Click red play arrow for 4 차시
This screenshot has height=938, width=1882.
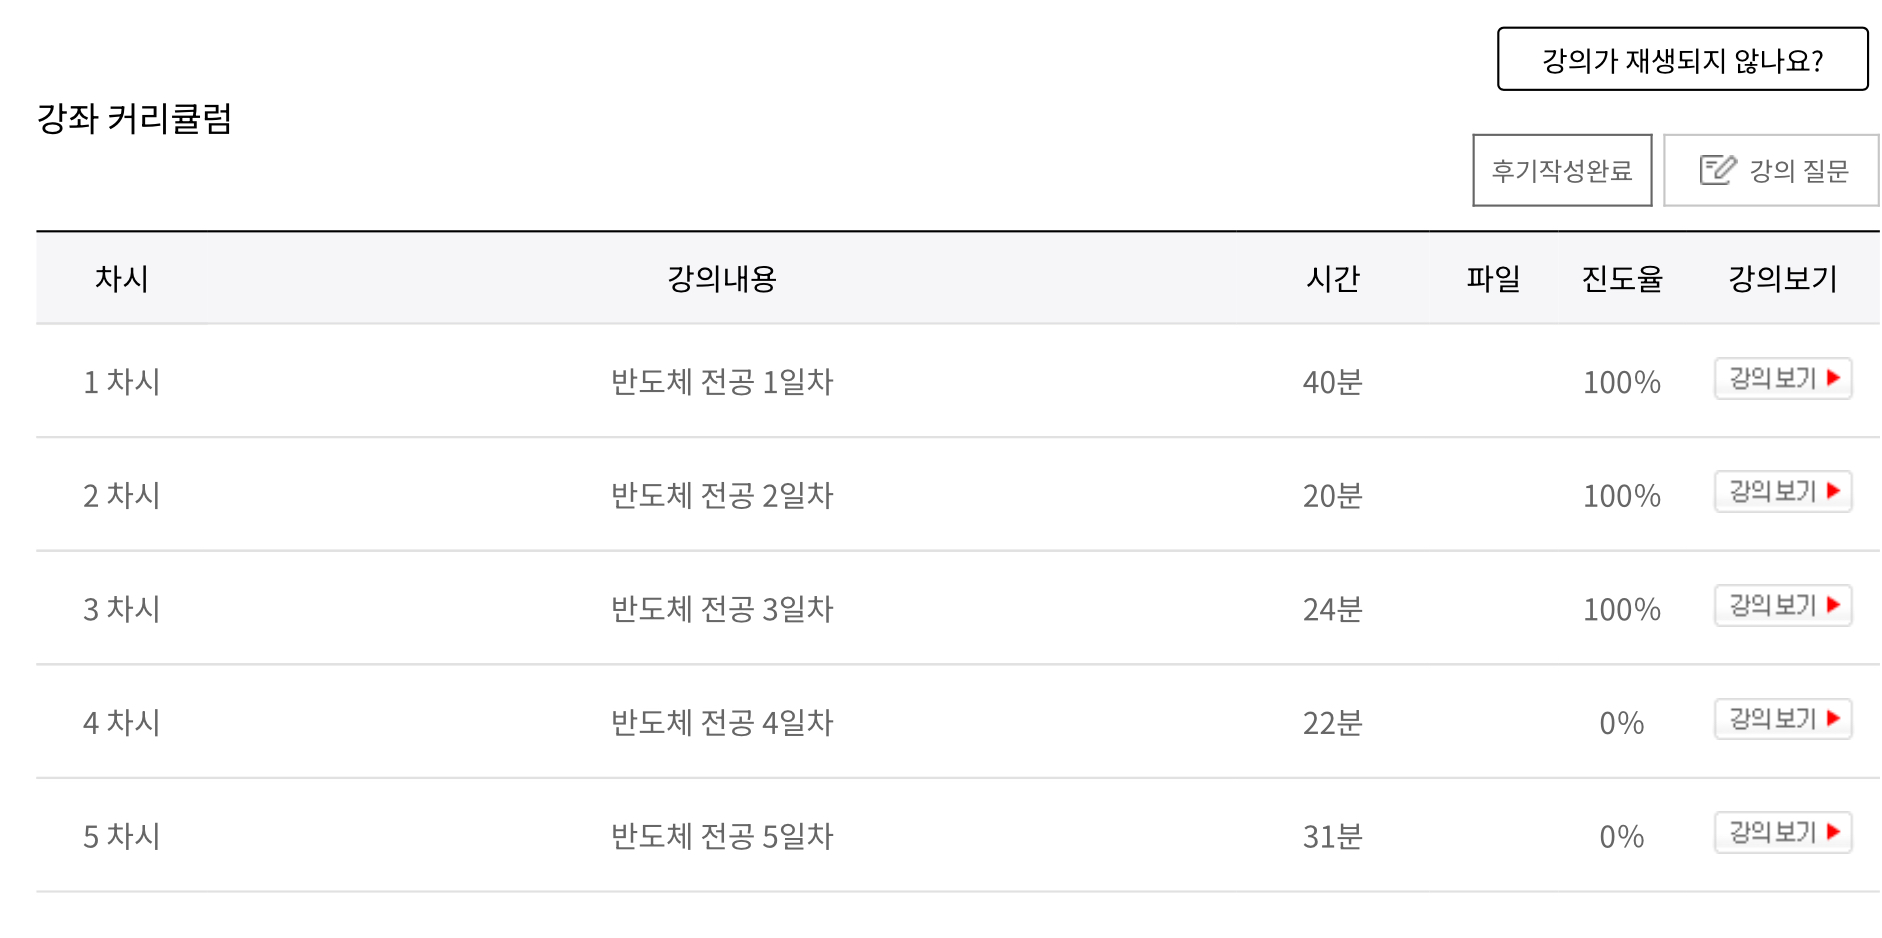click(1834, 718)
